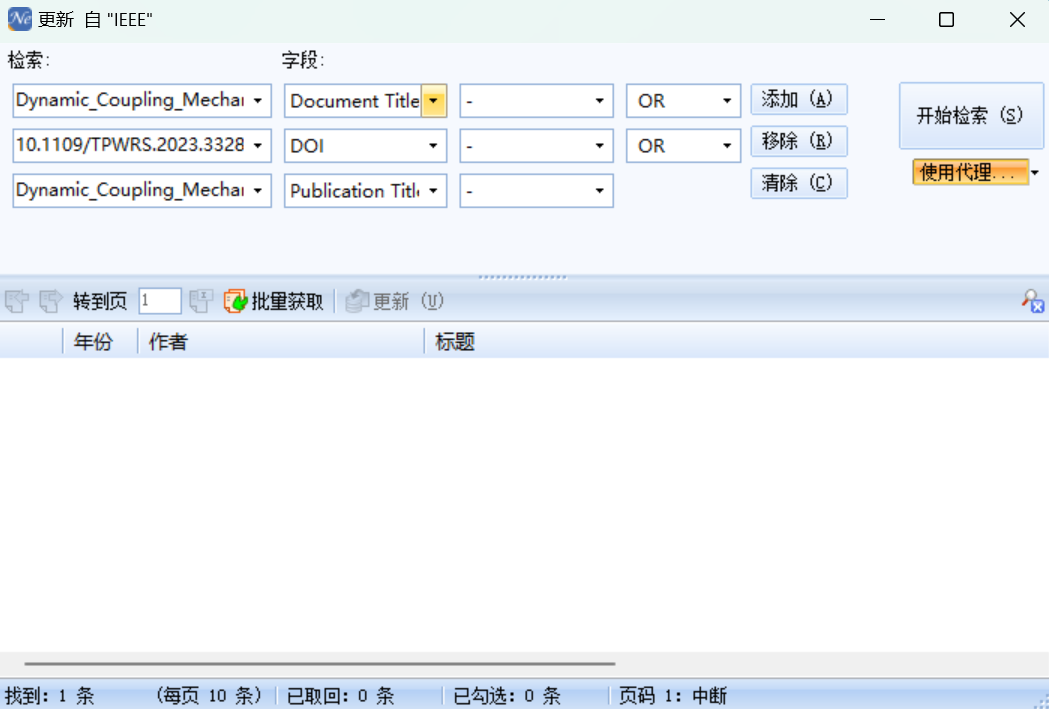Screen dimensions: 1049x709
Task: Click the 已取回: 0 条 status text
Action: coord(340,696)
